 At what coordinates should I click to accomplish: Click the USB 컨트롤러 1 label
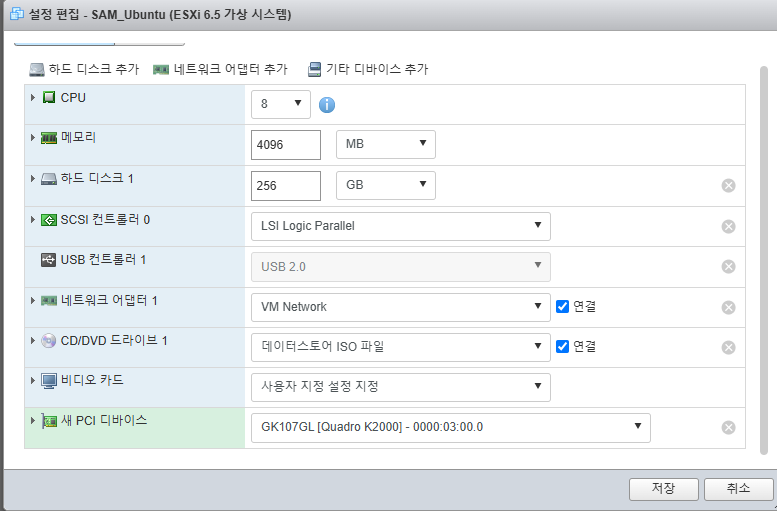pos(103,260)
